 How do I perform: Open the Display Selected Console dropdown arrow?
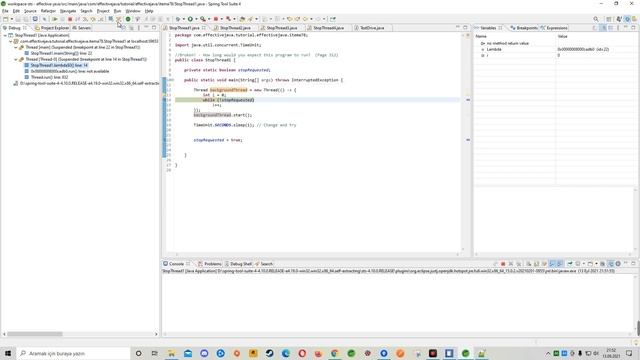pyautogui.click(x=584, y=264)
